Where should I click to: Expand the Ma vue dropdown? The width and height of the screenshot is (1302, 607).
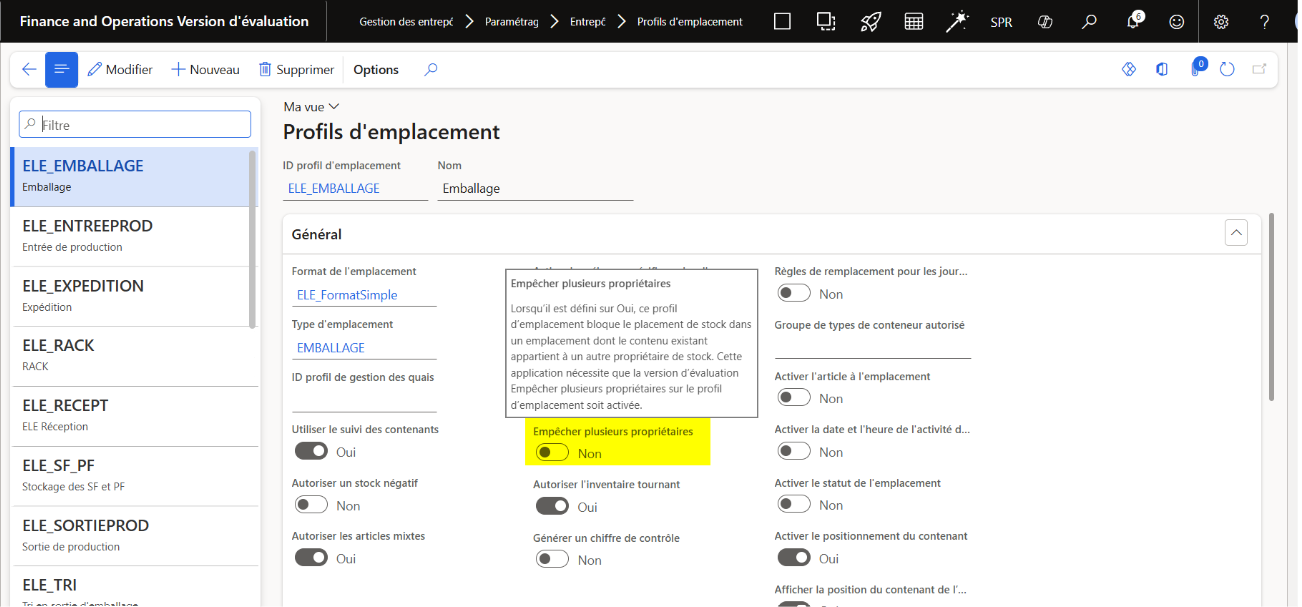(x=312, y=107)
